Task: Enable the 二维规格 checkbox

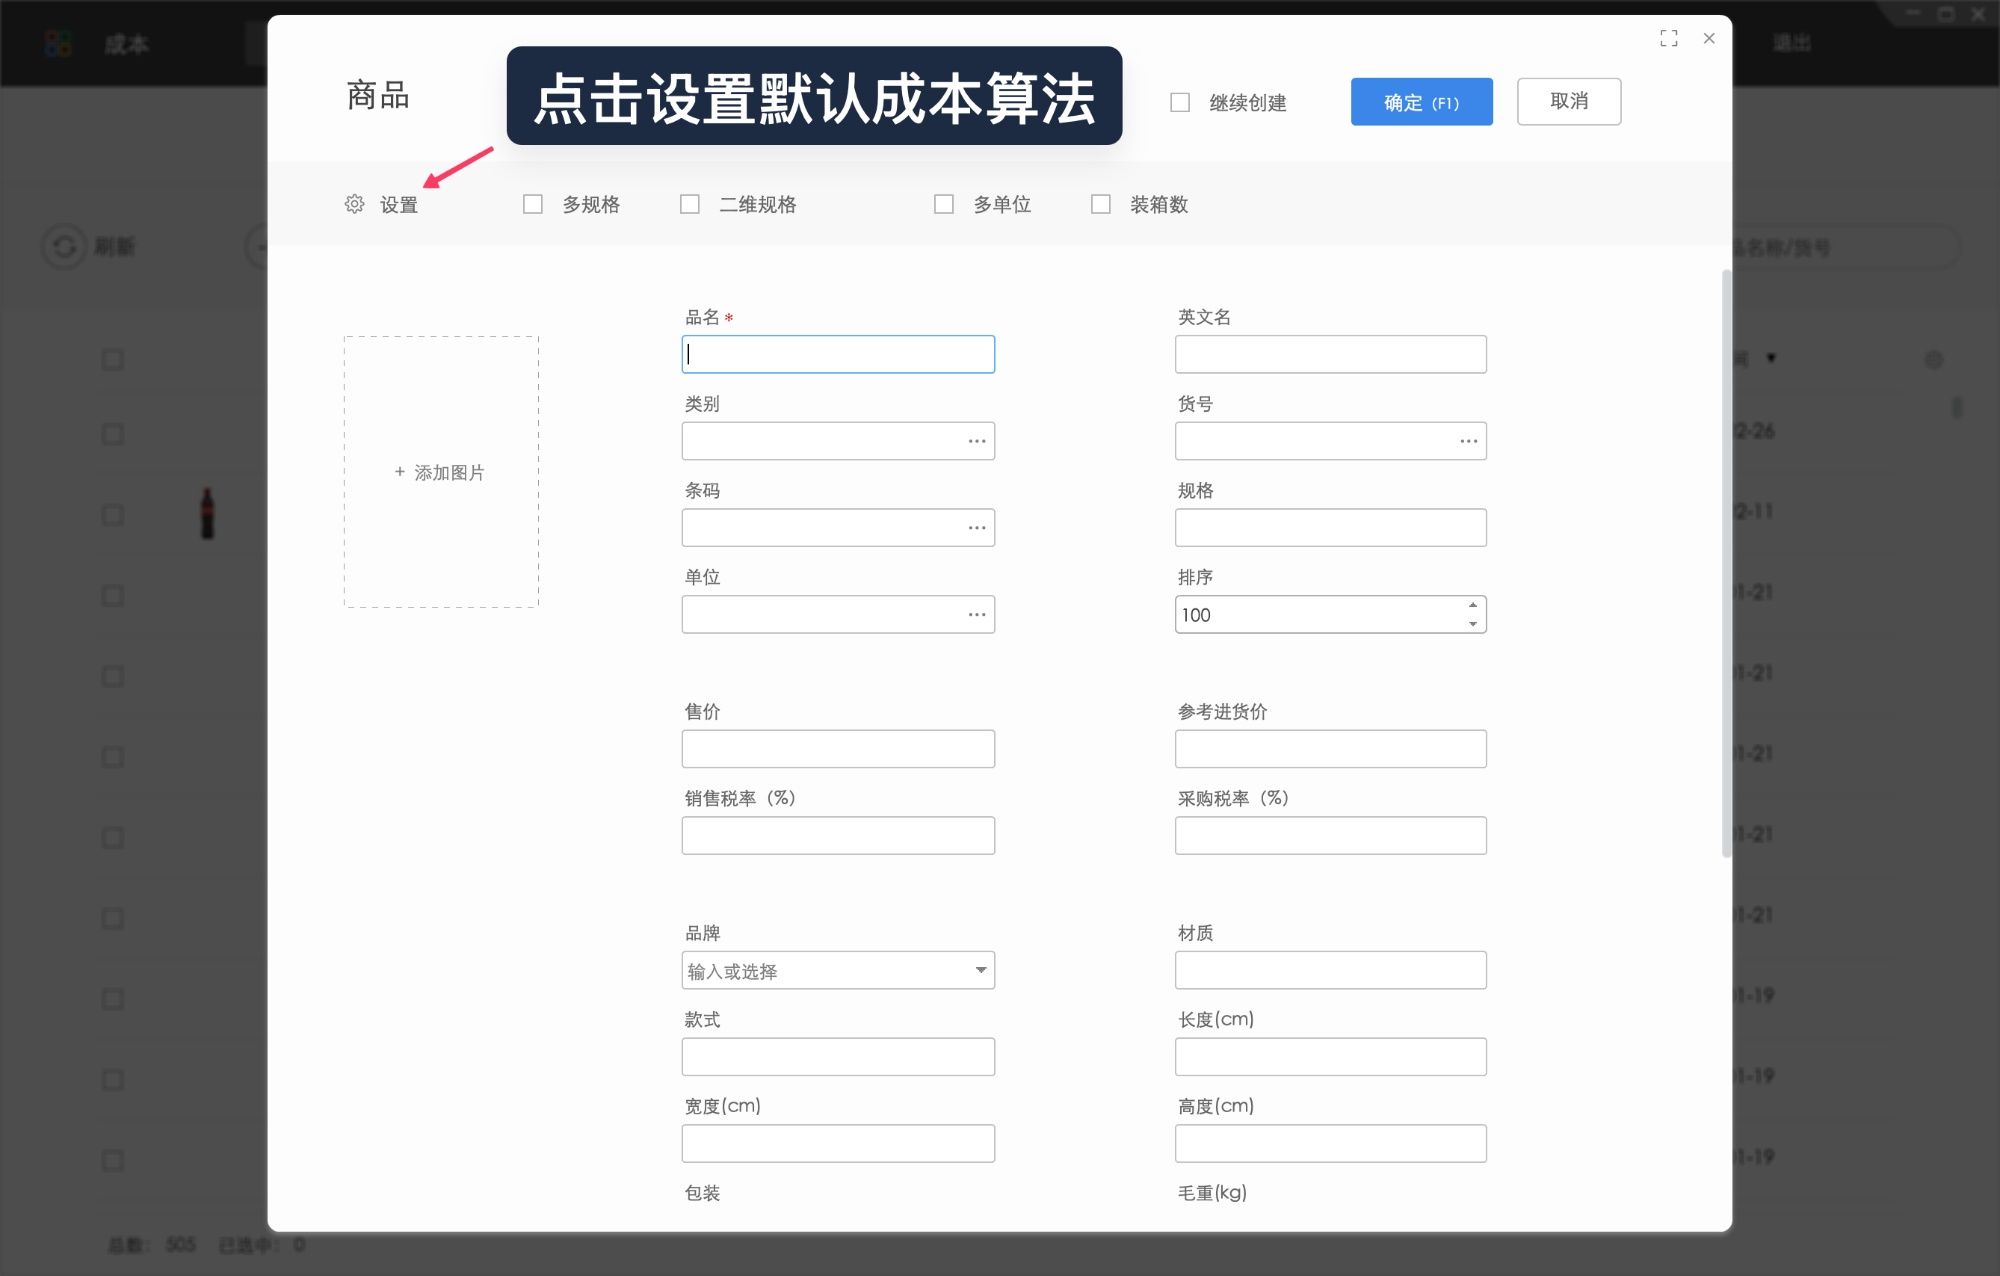Action: [689, 203]
